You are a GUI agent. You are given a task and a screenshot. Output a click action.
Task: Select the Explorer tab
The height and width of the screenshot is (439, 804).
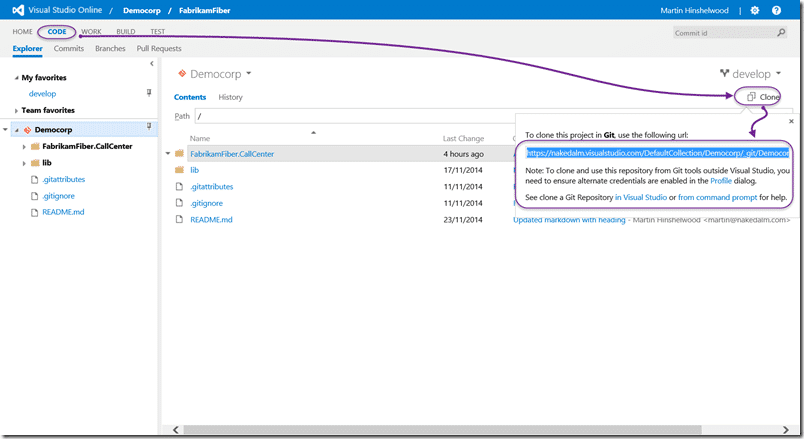tap(28, 48)
